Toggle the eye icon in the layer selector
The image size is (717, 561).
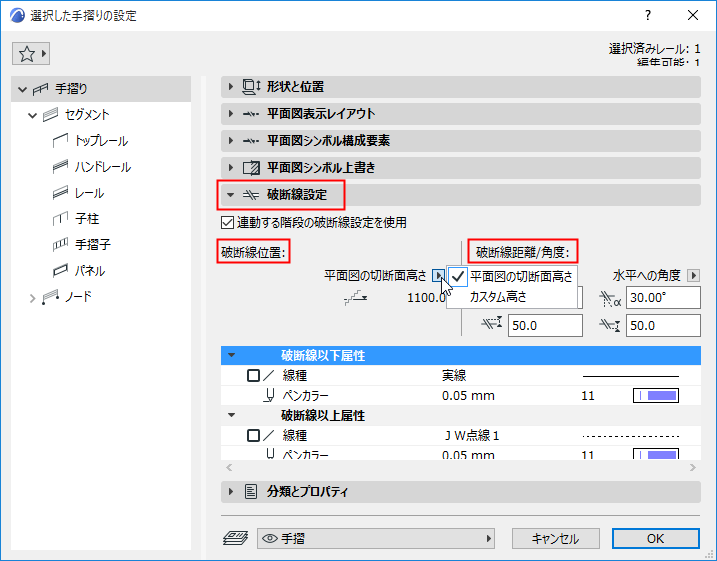tap(270, 539)
